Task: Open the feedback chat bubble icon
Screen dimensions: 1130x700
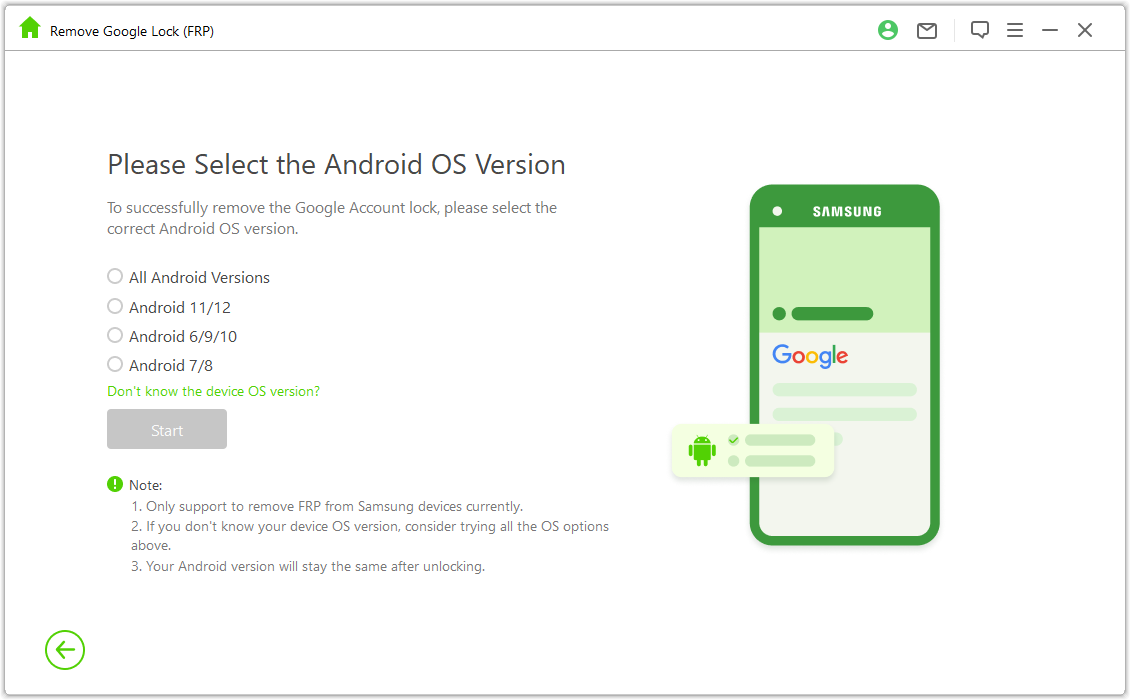Action: click(979, 30)
